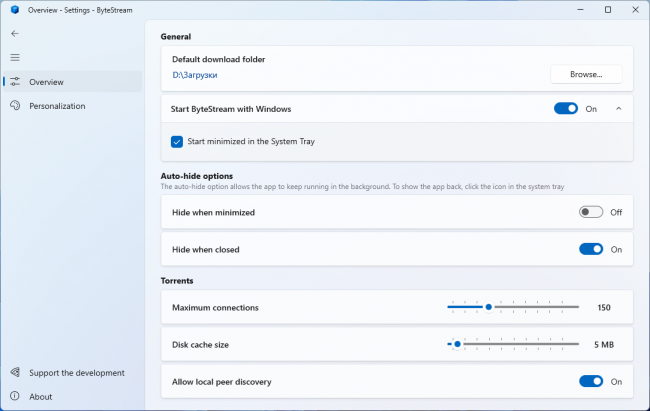Viewport: 650px width, 411px height.
Task: Open the About page
Action: coord(73,396)
